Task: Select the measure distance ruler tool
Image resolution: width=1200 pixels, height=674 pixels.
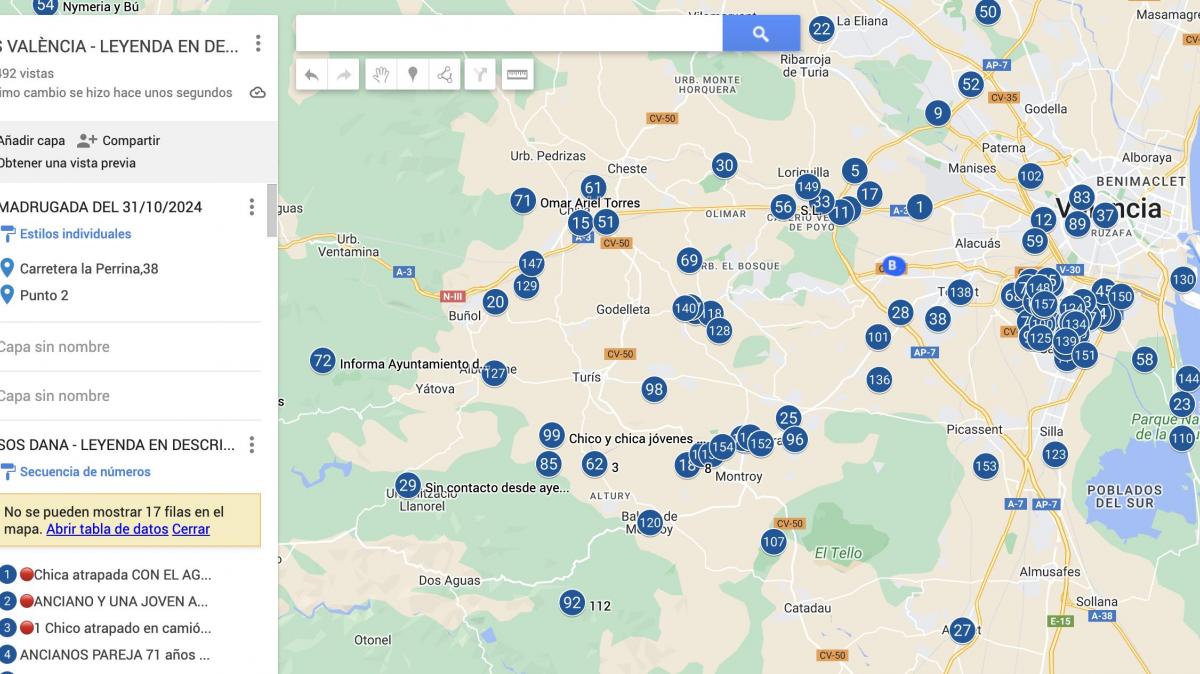Action: click(517, 74)
